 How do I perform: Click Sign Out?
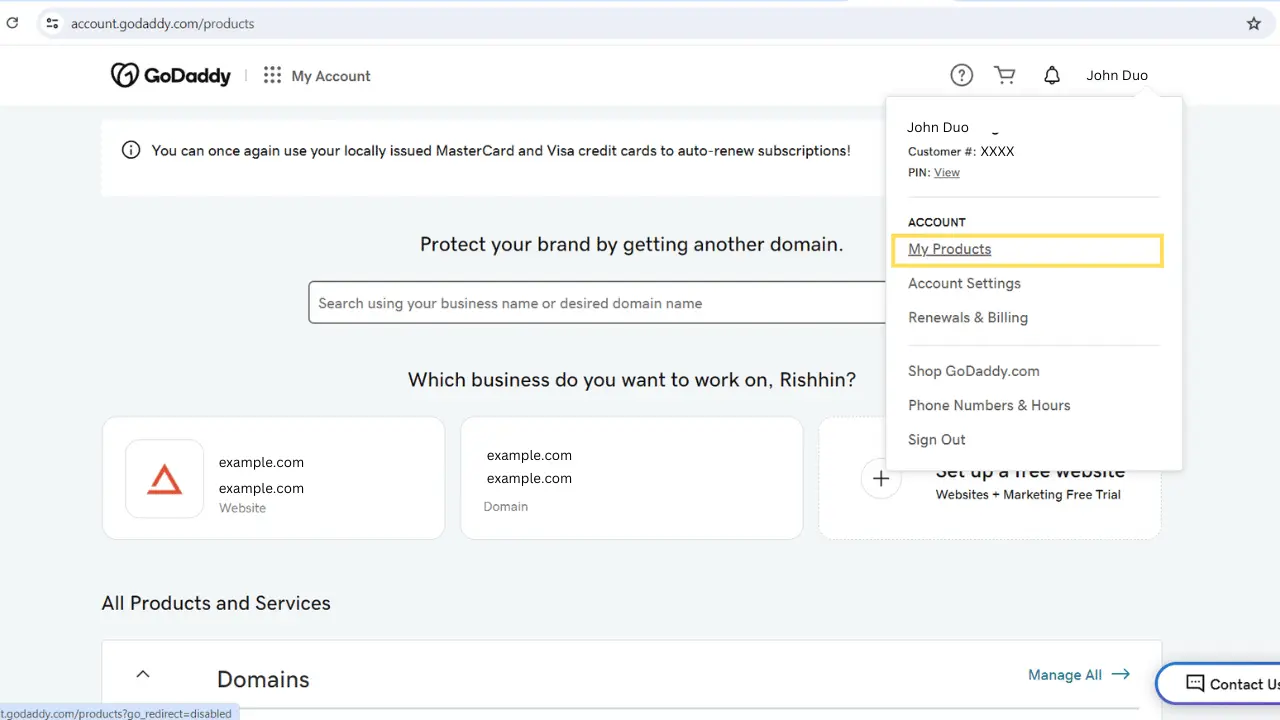pos(937,440)
